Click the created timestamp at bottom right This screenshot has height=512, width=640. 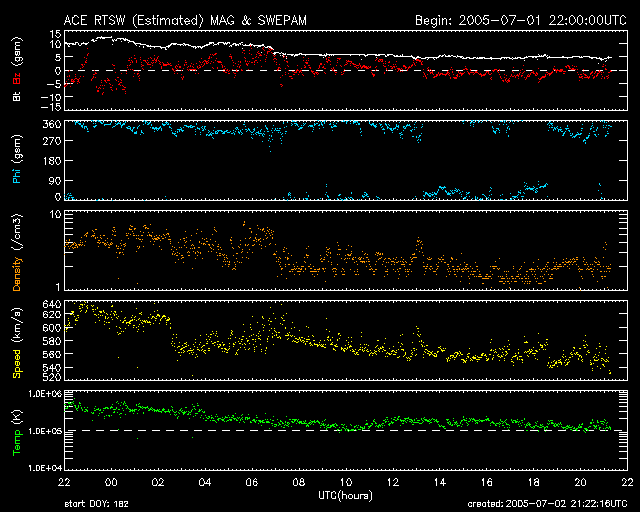[x=552, y=505]
